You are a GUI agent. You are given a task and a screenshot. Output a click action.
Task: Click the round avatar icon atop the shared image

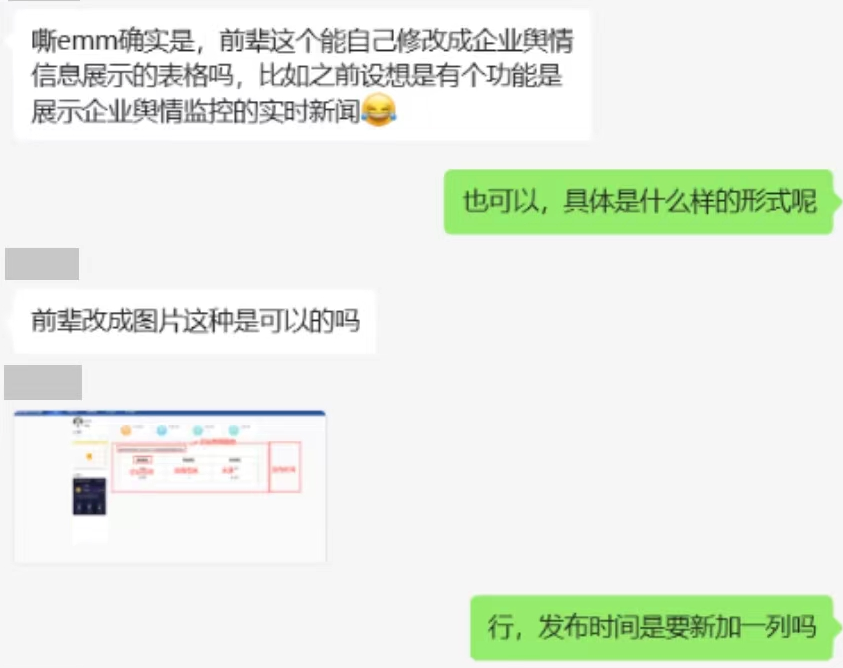tap(78, 421)
